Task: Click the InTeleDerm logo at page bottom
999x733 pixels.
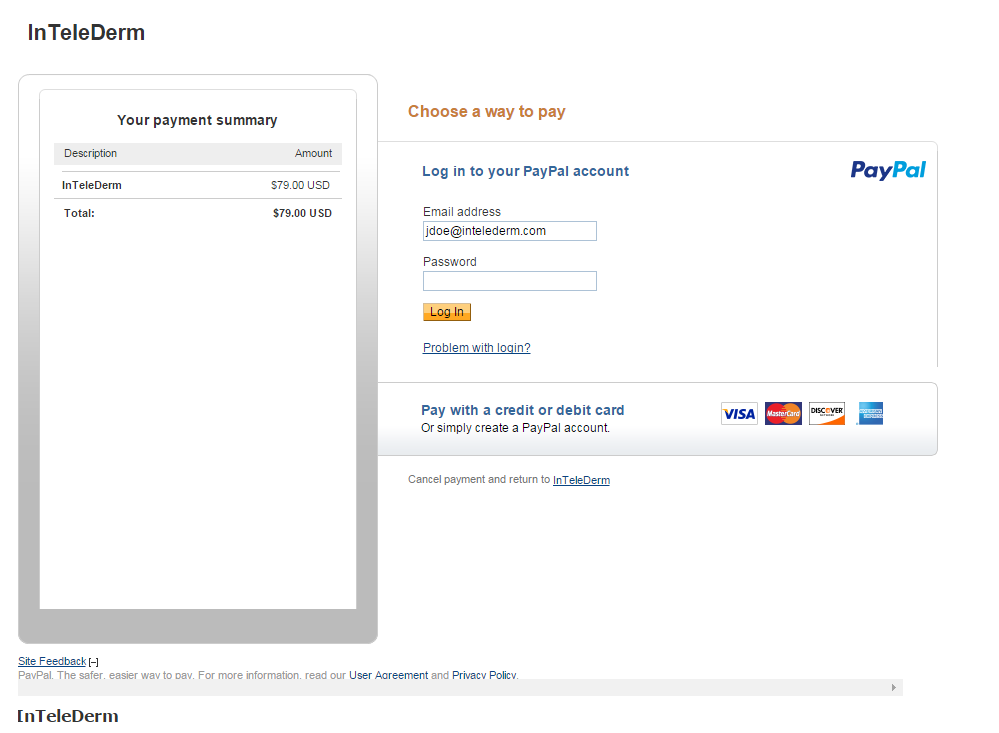Action: pyautogui.click(x=68, y=716)
